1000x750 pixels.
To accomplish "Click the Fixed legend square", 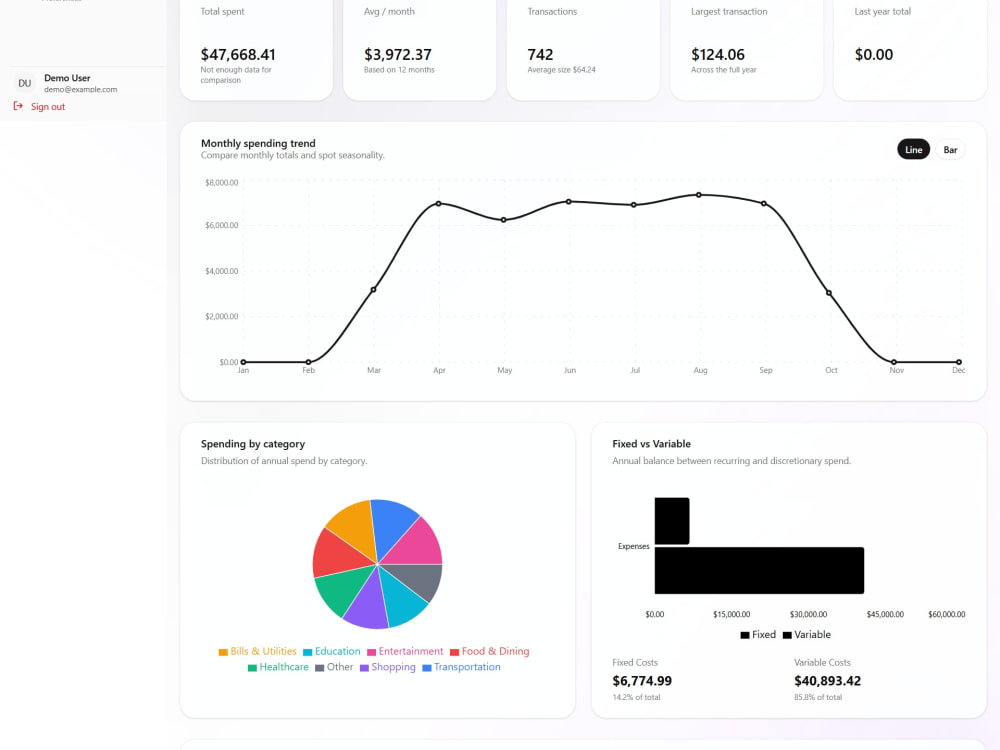I will [745, 635].
